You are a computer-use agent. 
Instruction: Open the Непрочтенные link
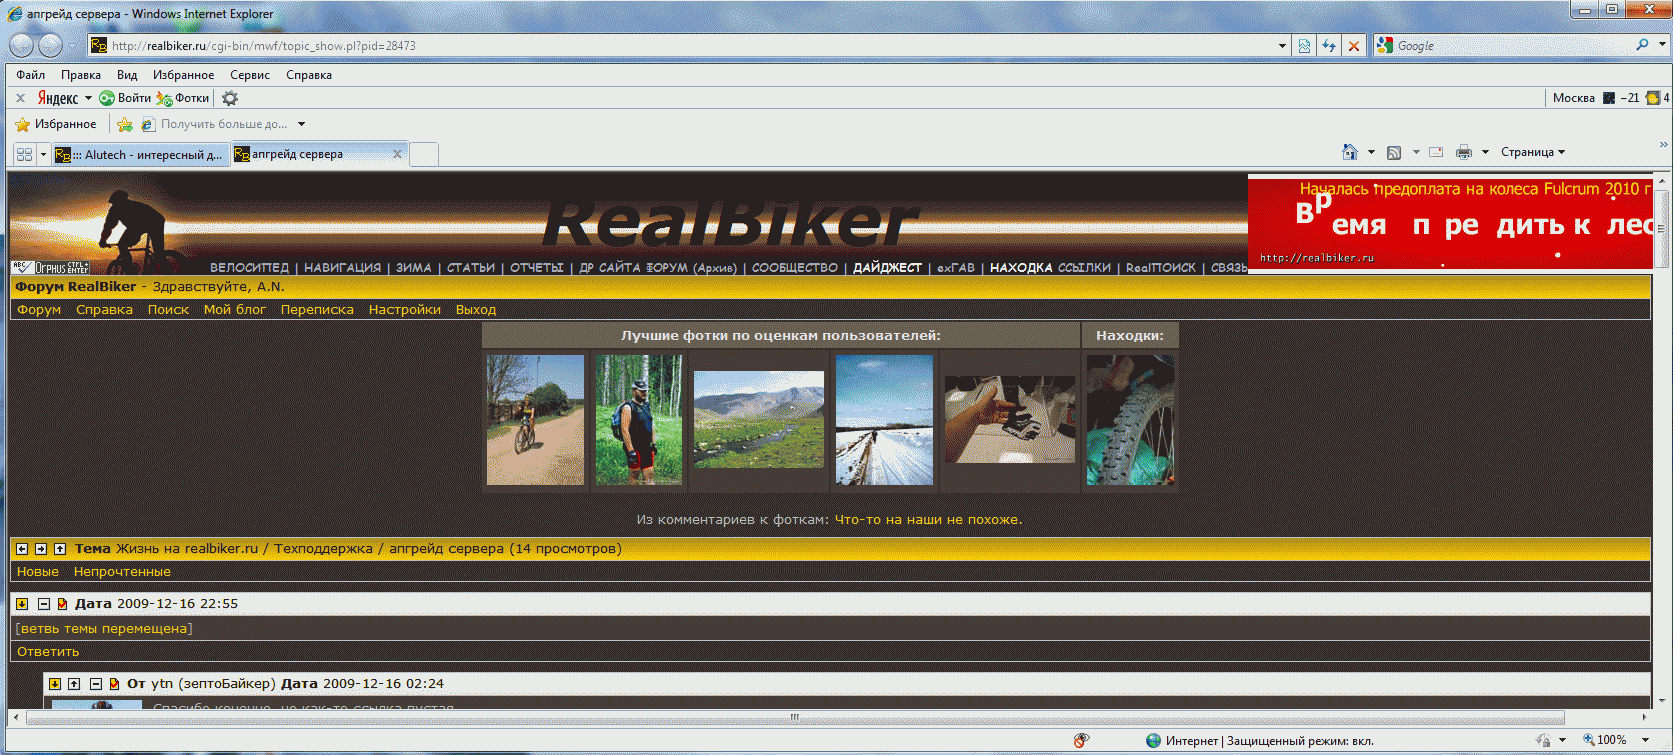point(122,572)
